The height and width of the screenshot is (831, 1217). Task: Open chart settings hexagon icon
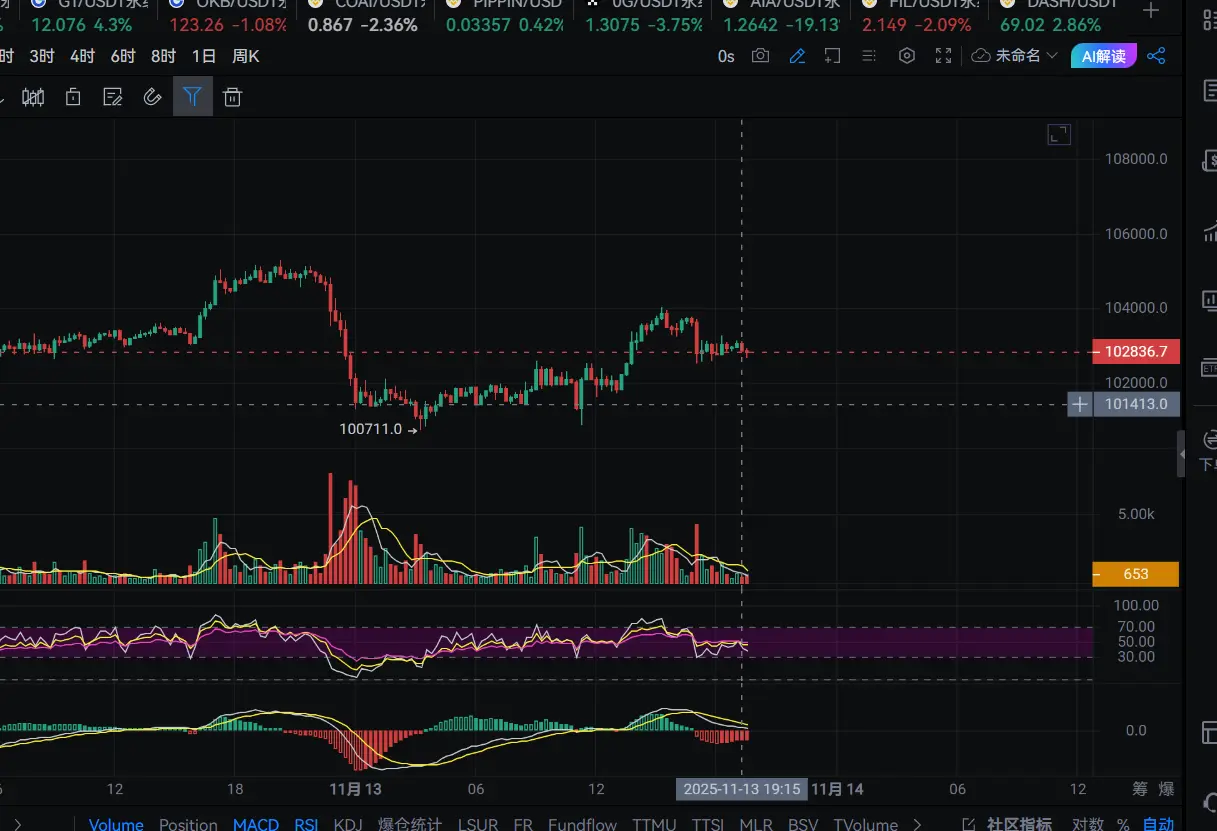pyautogui.click(x=907, y=56)
